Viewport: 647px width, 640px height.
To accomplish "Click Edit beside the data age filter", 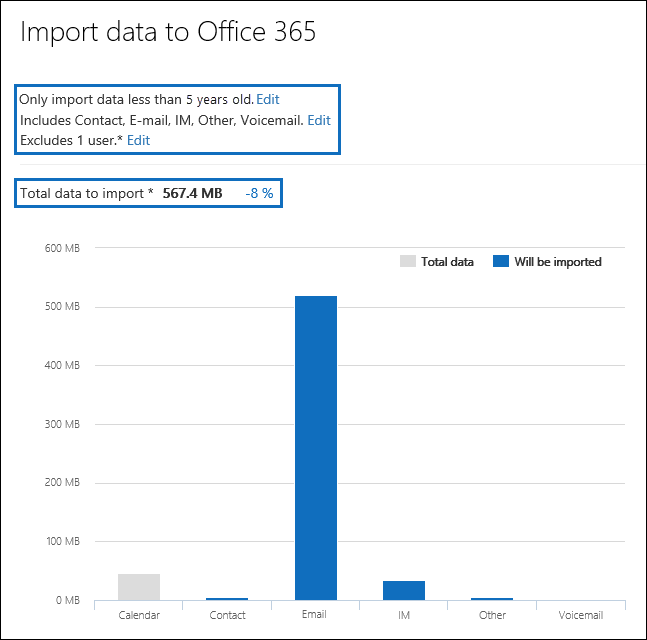I will pos(268,100).
